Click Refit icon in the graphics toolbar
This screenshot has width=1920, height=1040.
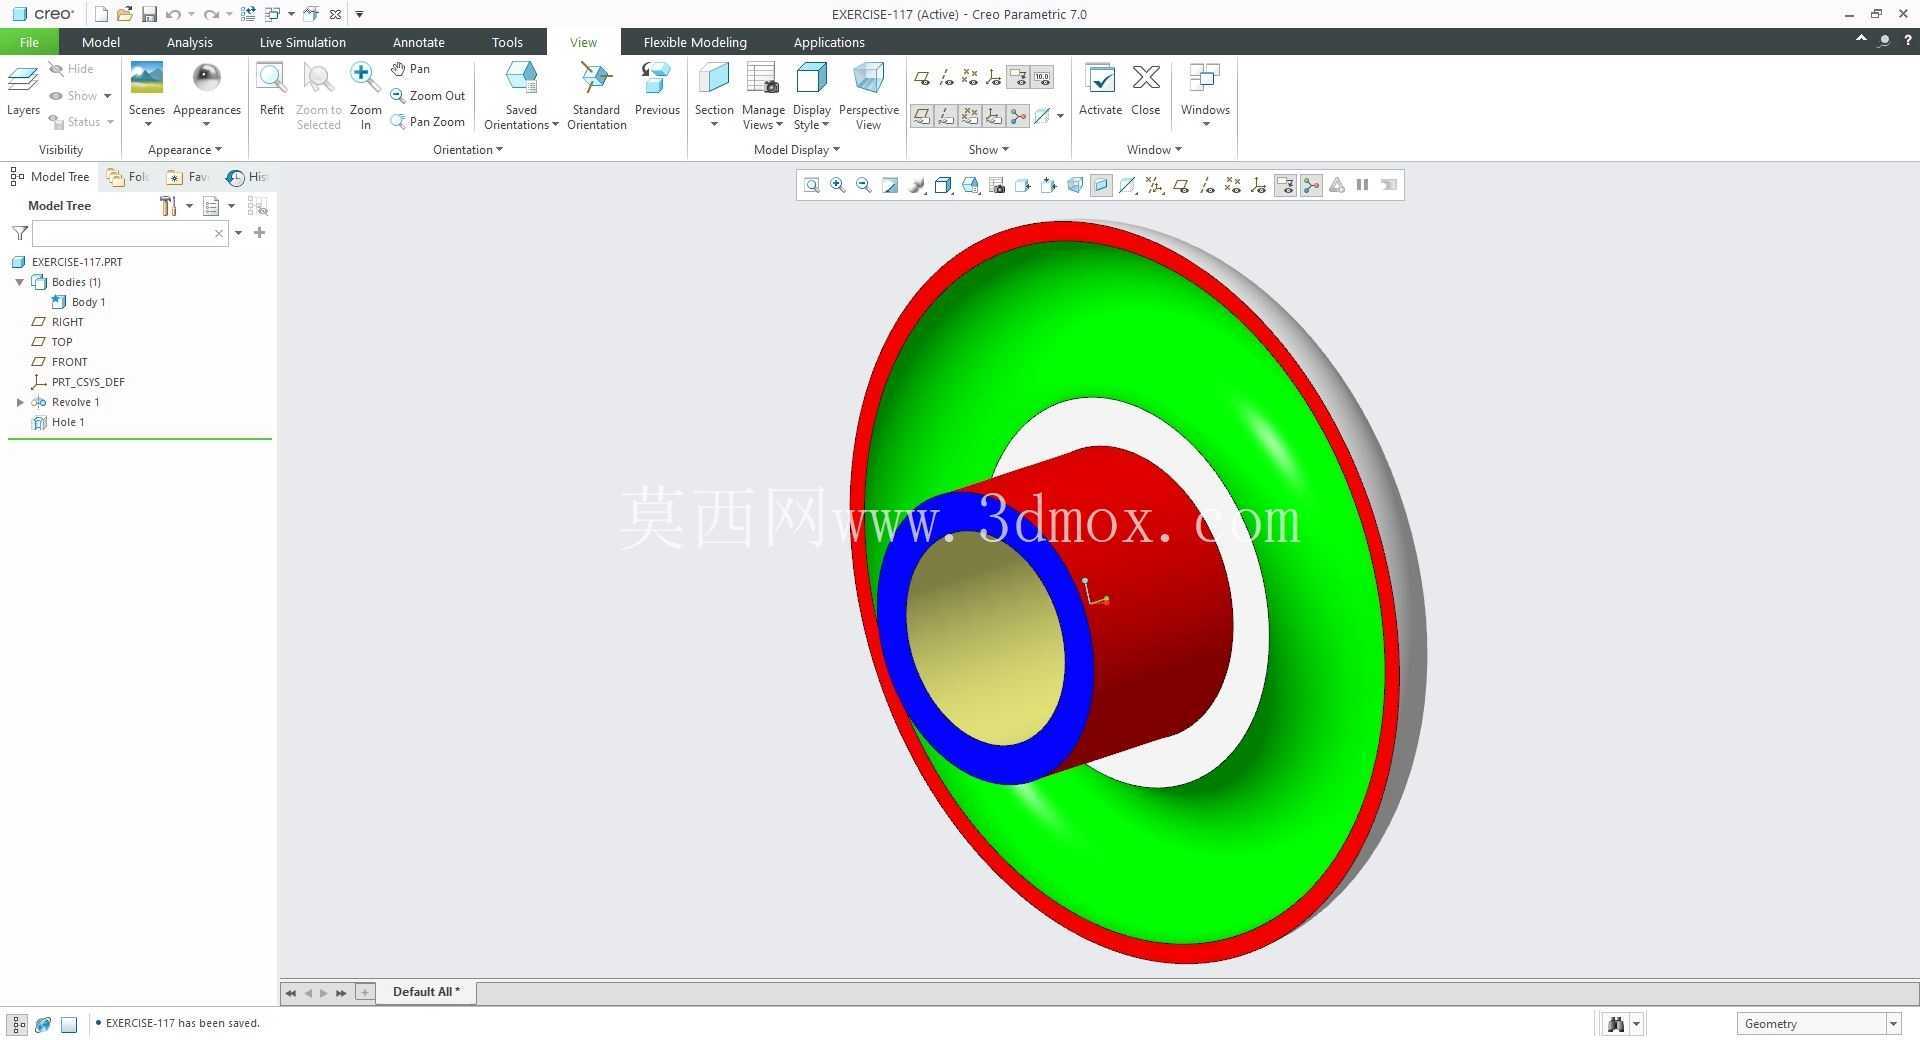(x=812, y=185)
